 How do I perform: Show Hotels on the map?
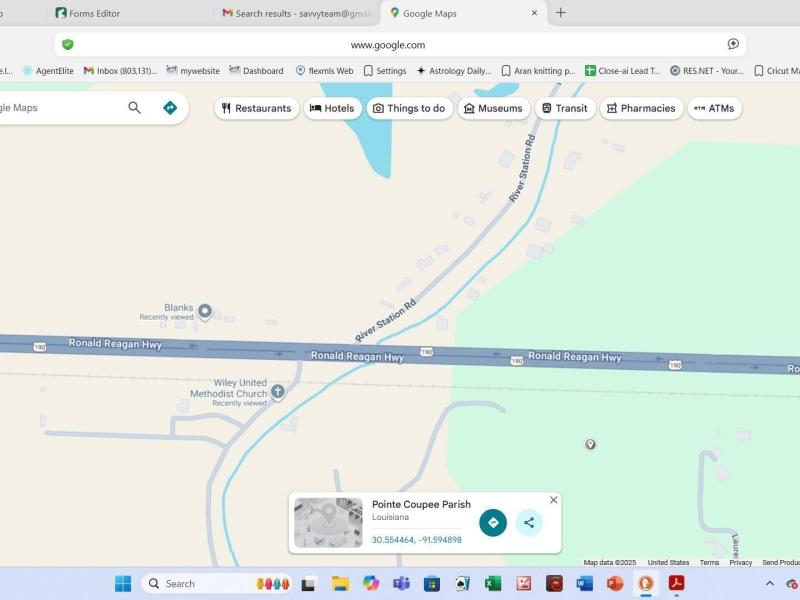point(332,108)
